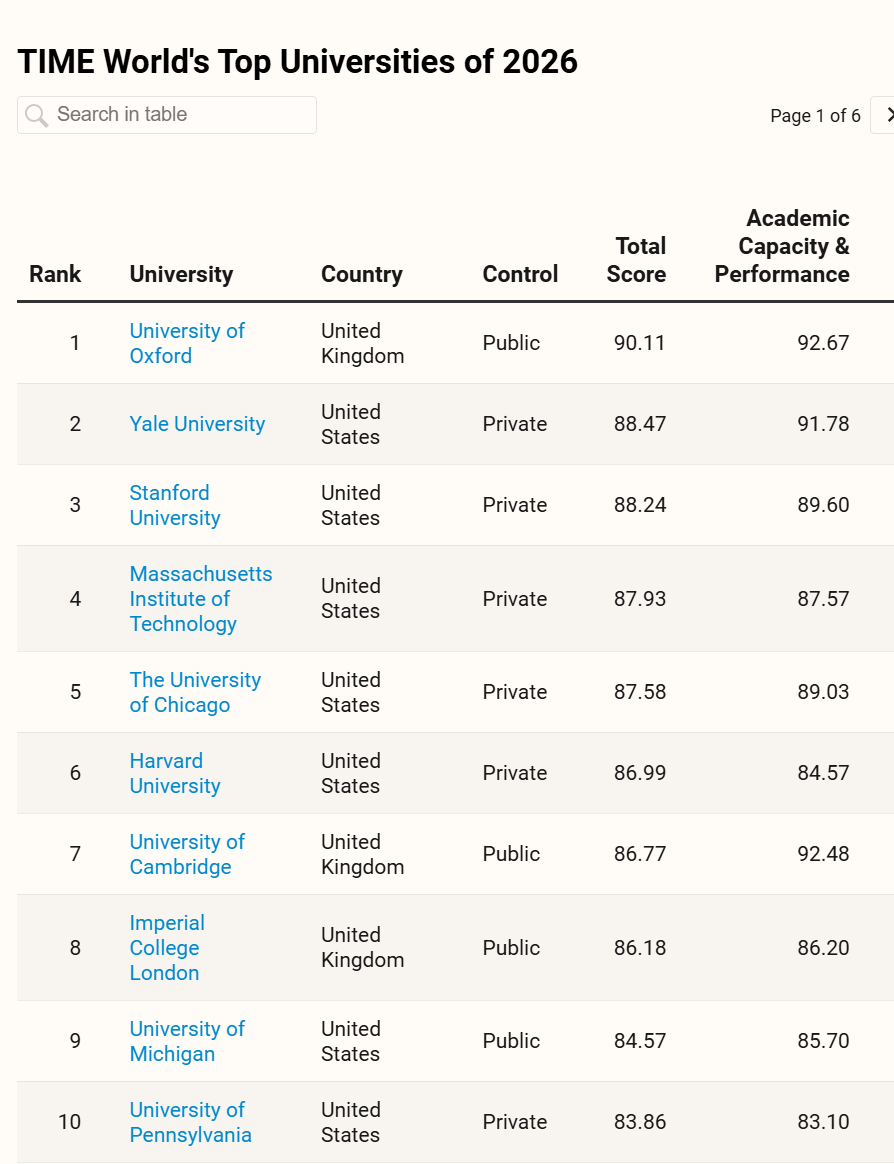The width and height of the screenshot is (894, 1164).
Task: Sort by the Total Score column header
Action: [637, 260]
